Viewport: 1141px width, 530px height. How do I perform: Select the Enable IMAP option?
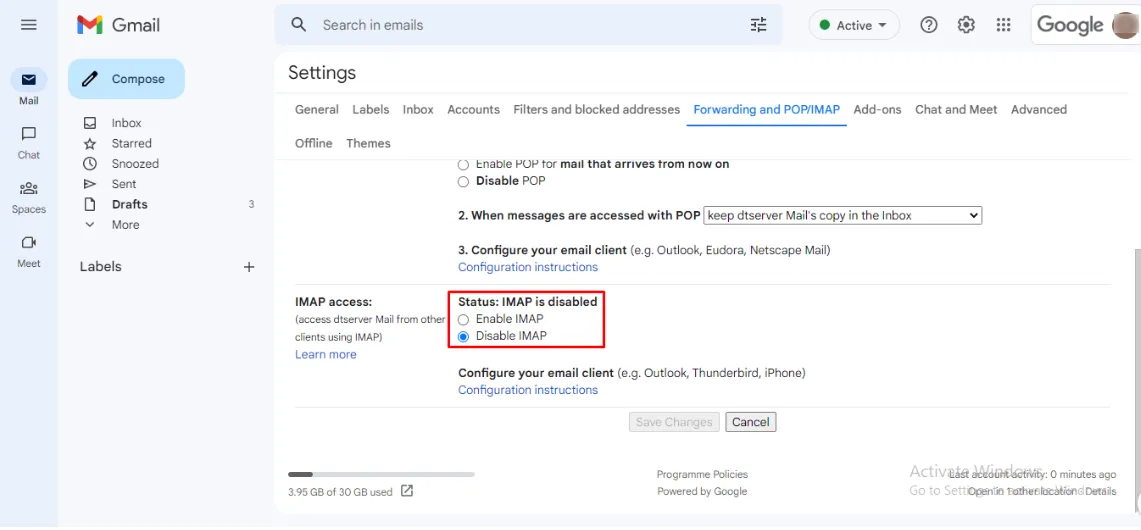pyautogui.click(x=463, y=320)
